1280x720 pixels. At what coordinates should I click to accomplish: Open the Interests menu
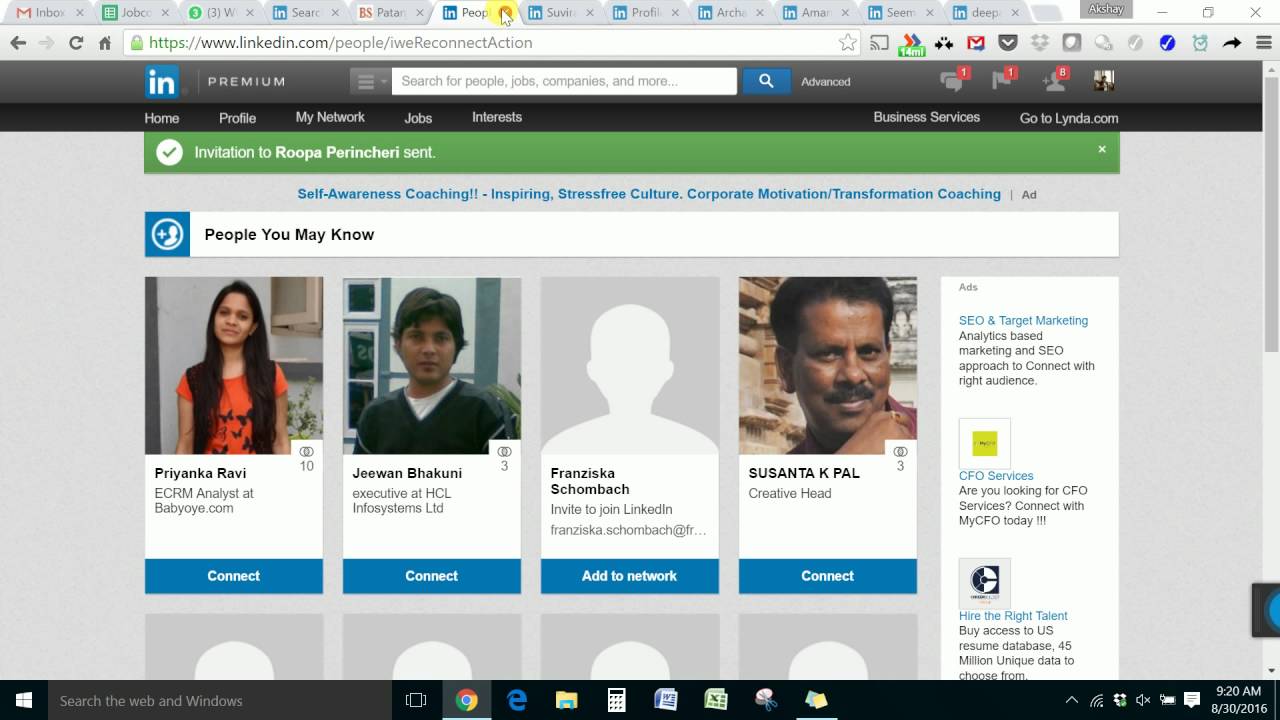[x=497, y=117]
